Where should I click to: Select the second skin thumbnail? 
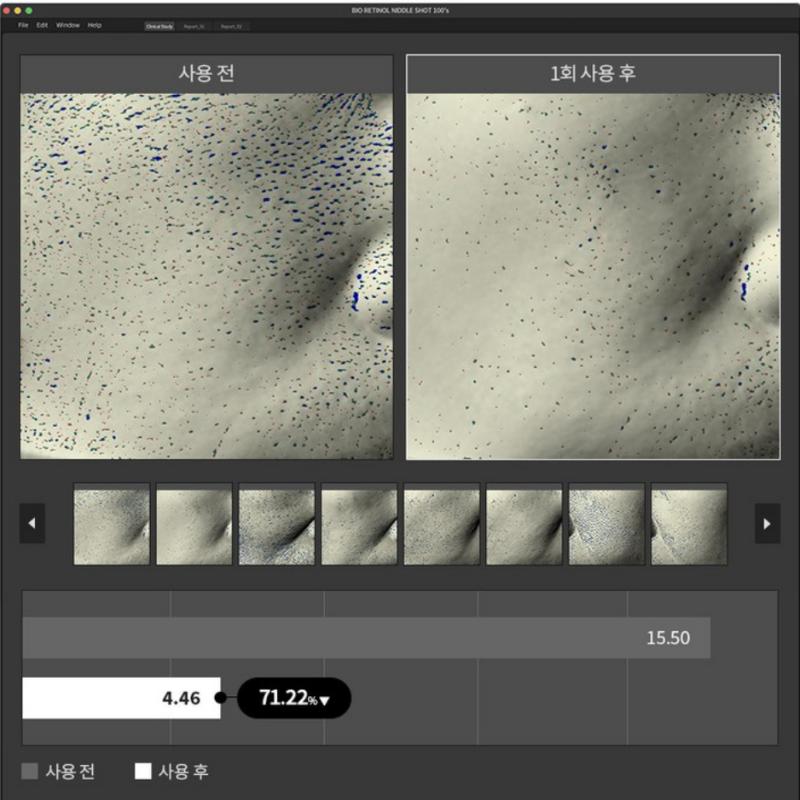click(x=194, y=524)
